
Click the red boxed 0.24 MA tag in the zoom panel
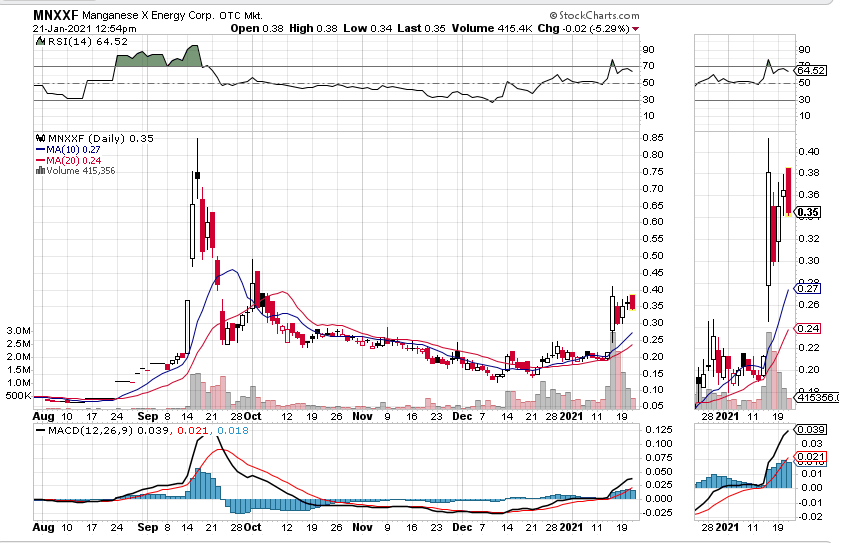(x=808, y=328)
